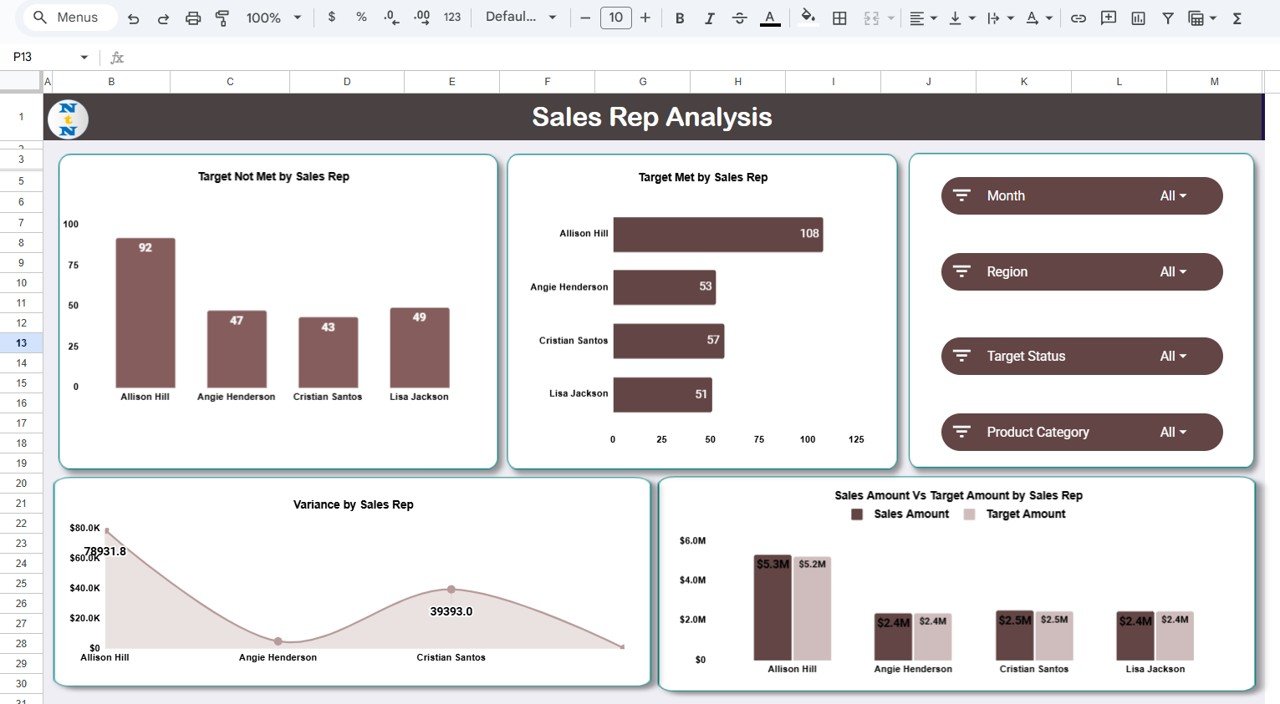Screen dimensions: 1280x704
Task: Open the Month slicer All dropdown
Action: point(1172,195)
